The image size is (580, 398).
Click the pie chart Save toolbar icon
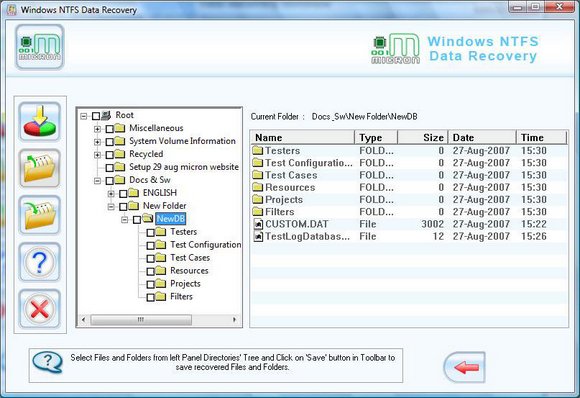(40, 122)
